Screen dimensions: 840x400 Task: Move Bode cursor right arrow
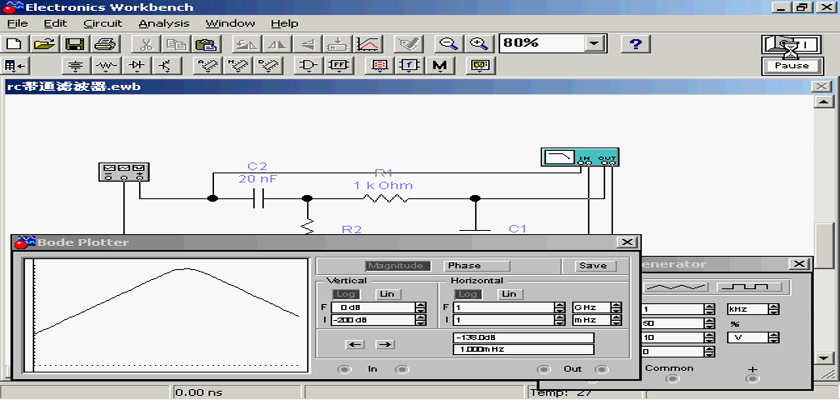(385, 344)
